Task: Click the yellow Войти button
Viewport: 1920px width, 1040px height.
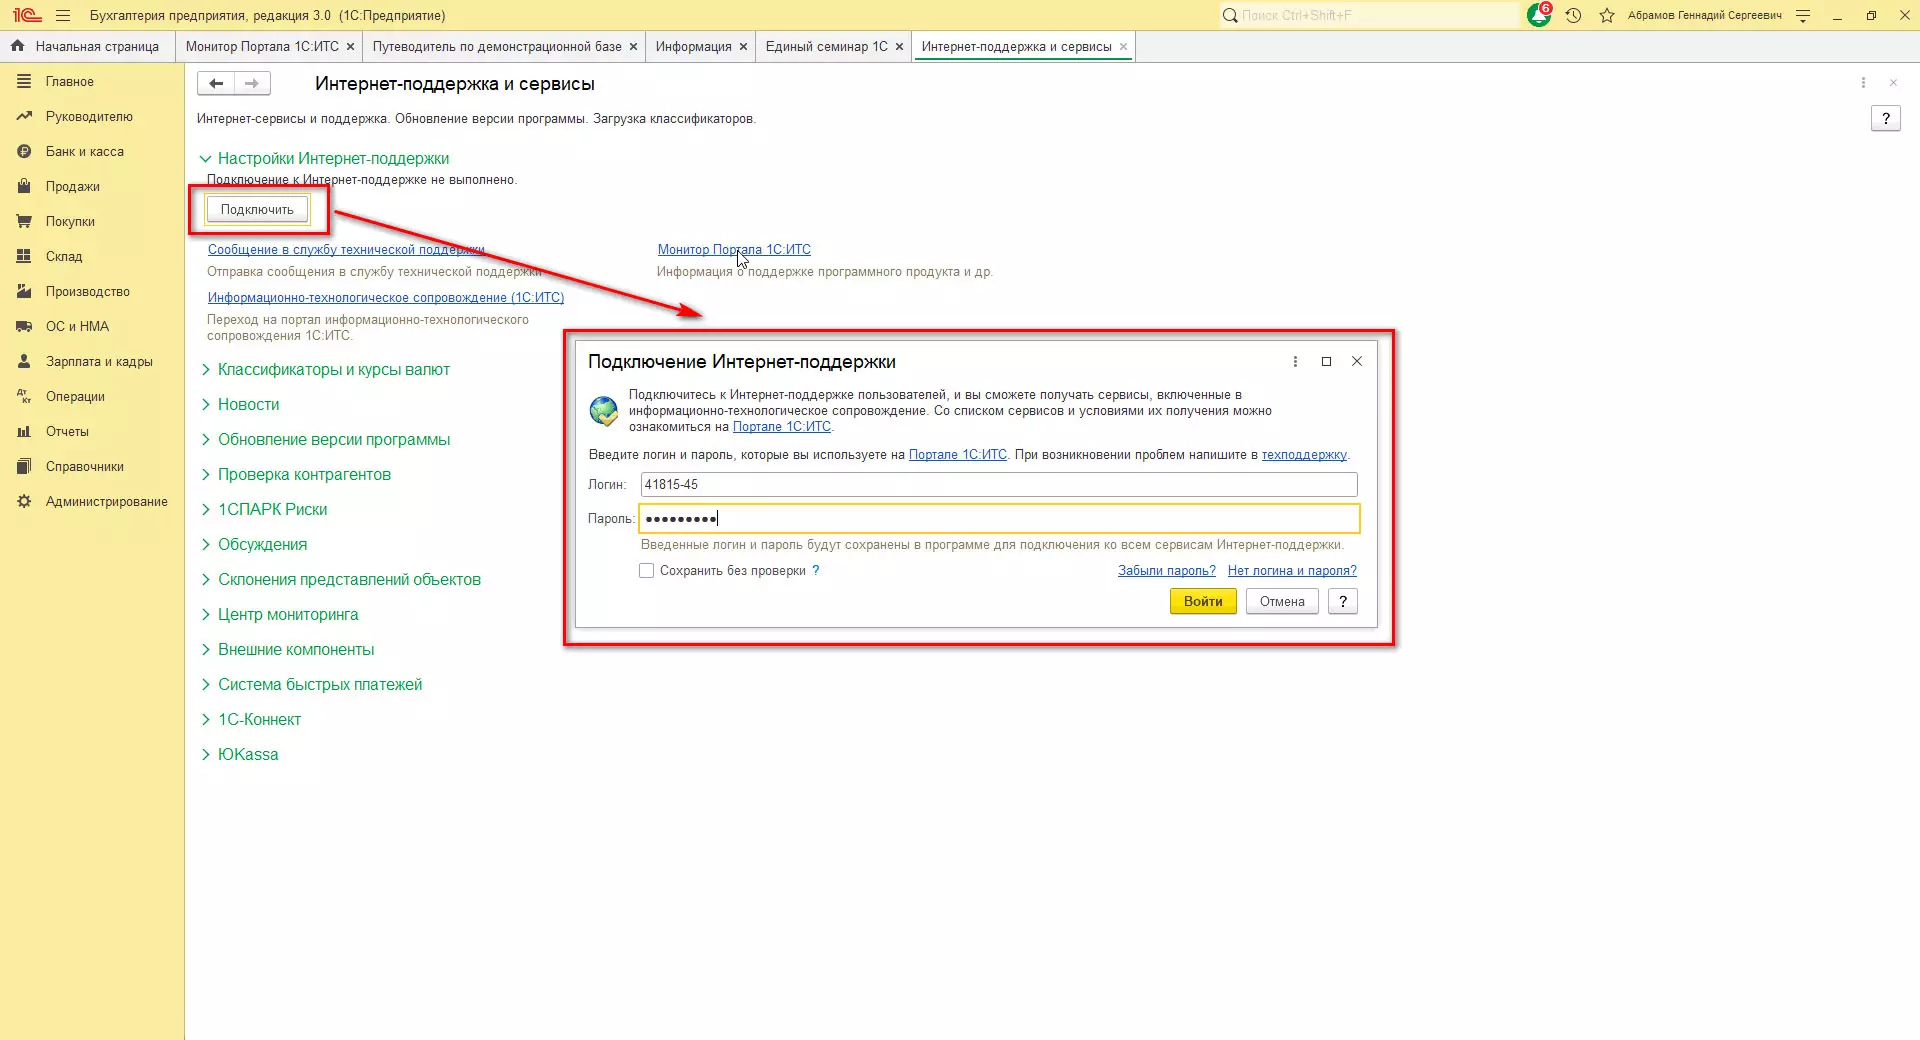Action: coord(1203,601)
